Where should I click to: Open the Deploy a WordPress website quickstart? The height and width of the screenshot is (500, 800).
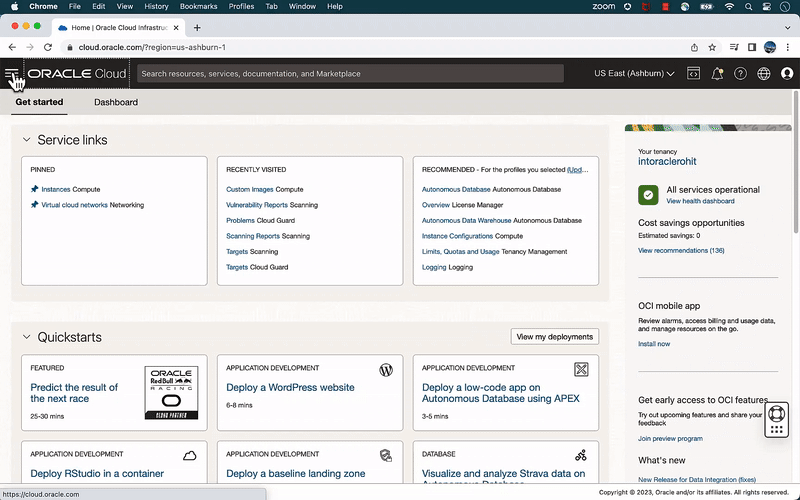[x=290, y=387]
